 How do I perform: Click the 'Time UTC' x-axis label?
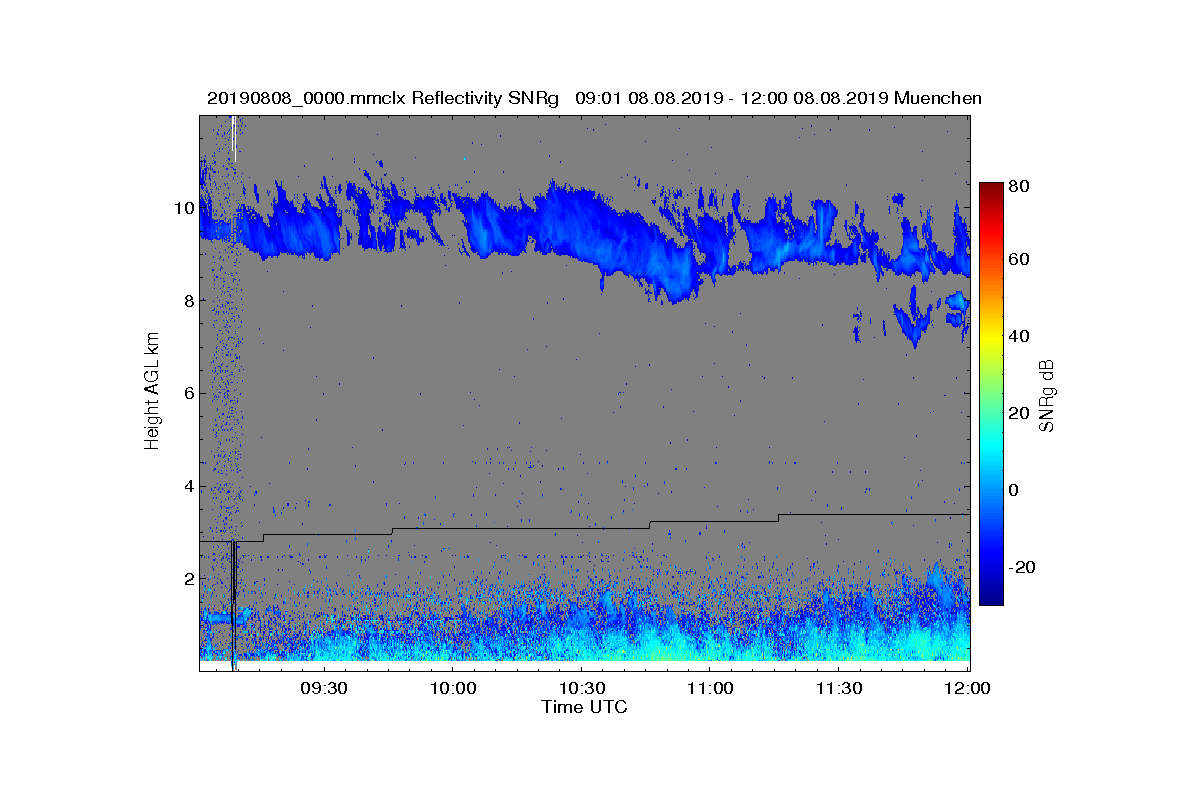click(584, 707)
